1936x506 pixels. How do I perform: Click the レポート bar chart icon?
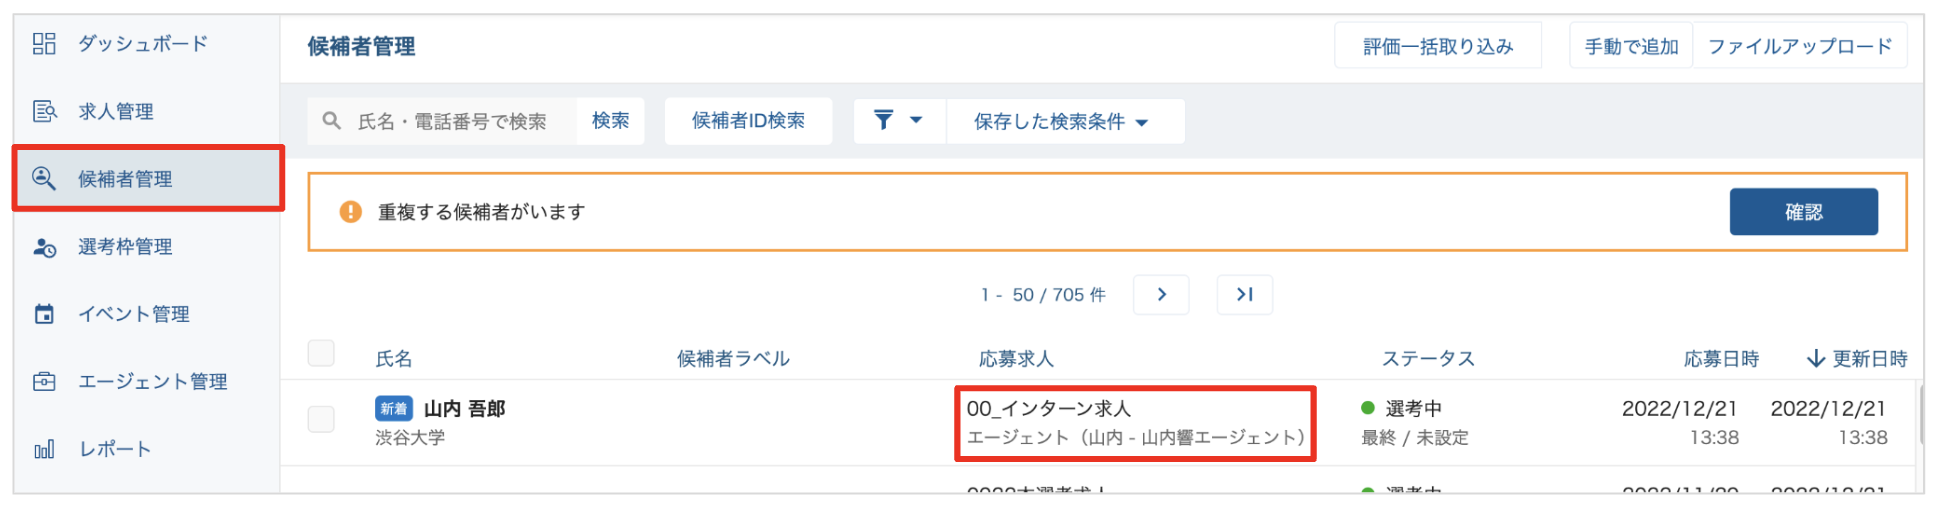(44, 449)
